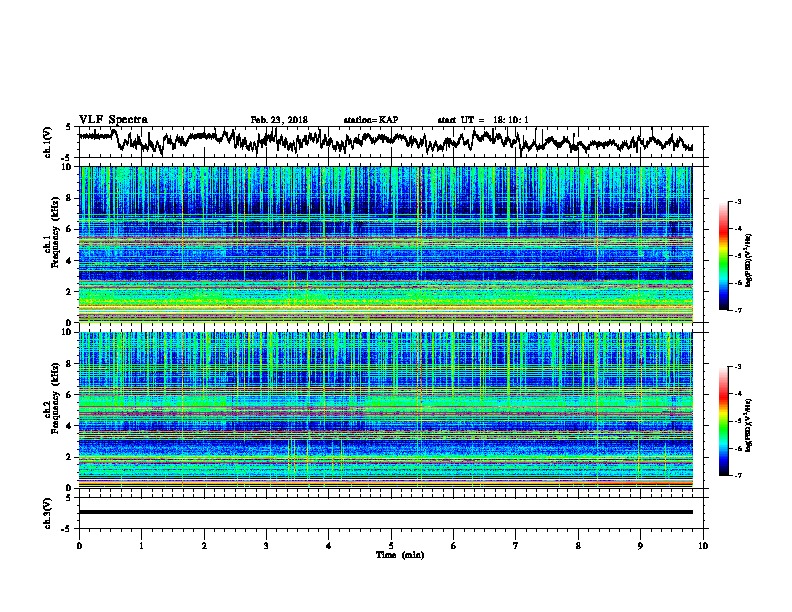Click inside the ch.2 spectrogram panel

386,410
